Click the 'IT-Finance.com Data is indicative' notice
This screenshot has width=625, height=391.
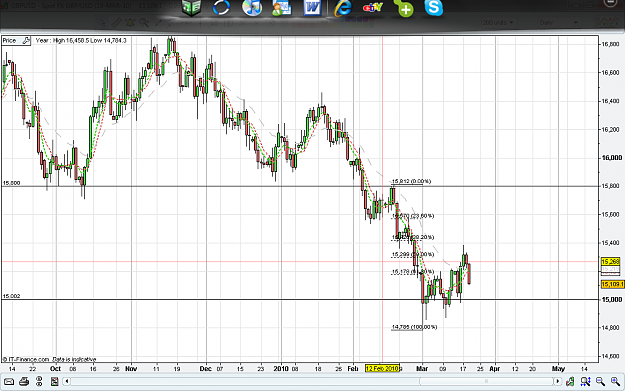click(x=49, y=359)
